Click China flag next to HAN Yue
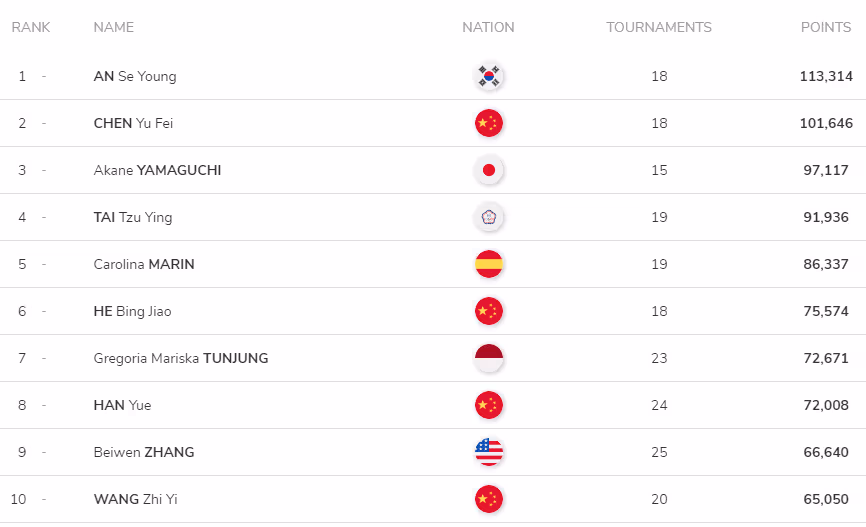 [x=489, y=405]
